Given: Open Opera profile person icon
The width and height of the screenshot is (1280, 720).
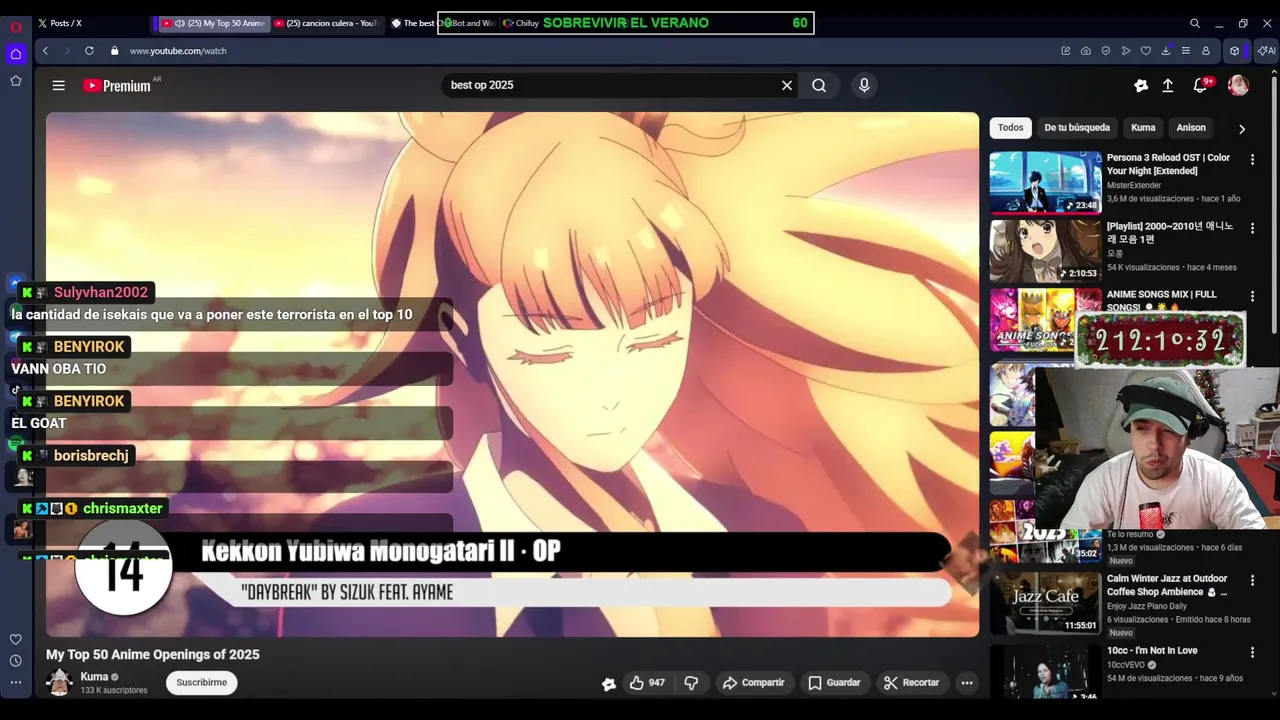Looking at the screenshot, I should [1206, 51].
